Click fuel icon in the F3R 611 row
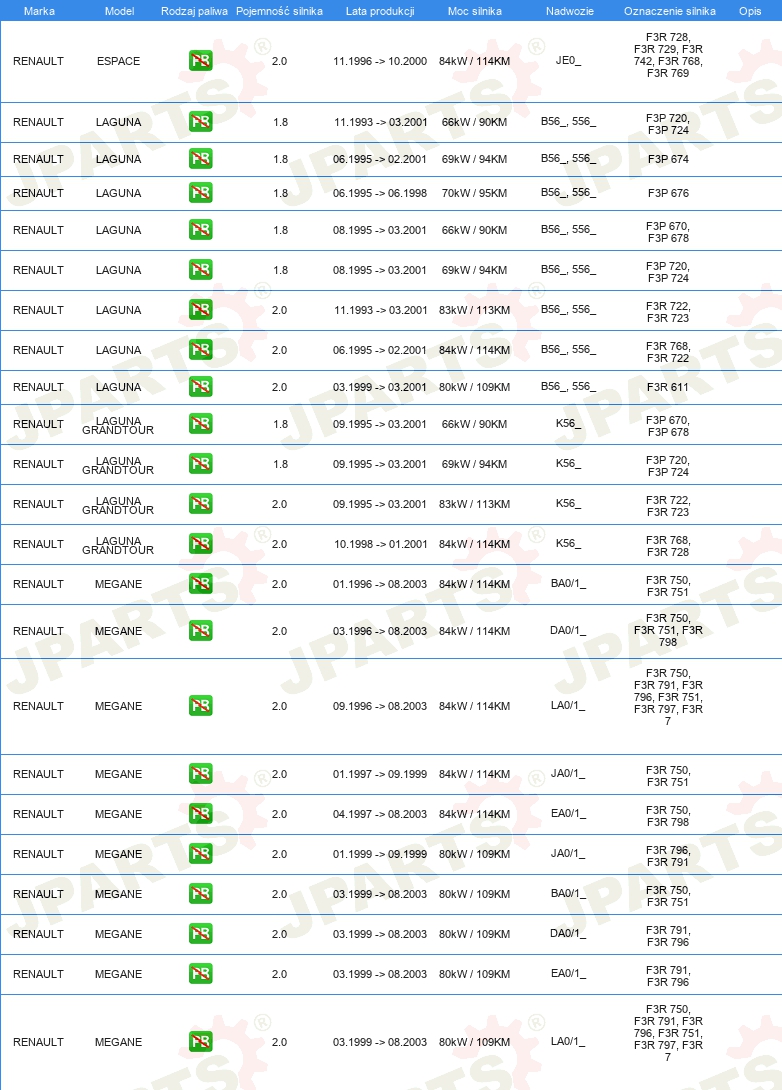The image size is (782, 1090). tap(200, 387)
